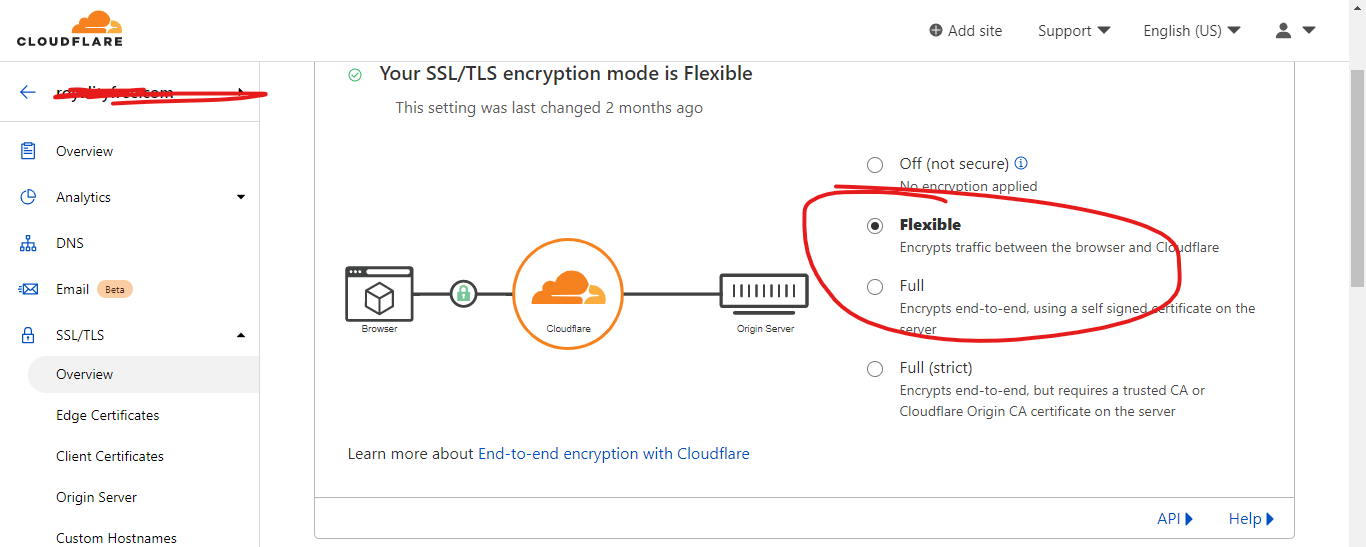The width and height of the screenshot is (1366, 547).
Task: Select the Full encryption mode radio button
Action: point(875,287)
